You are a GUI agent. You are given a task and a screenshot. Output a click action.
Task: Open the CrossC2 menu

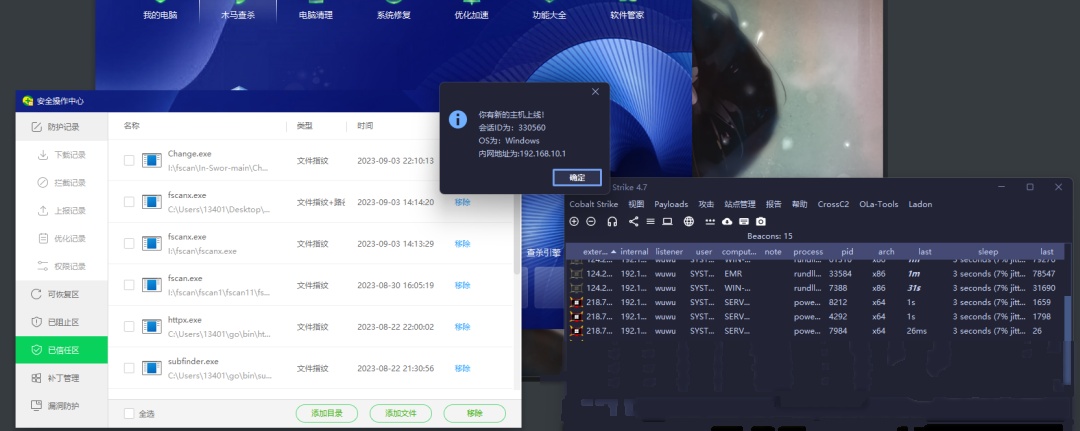coord(833,204)
